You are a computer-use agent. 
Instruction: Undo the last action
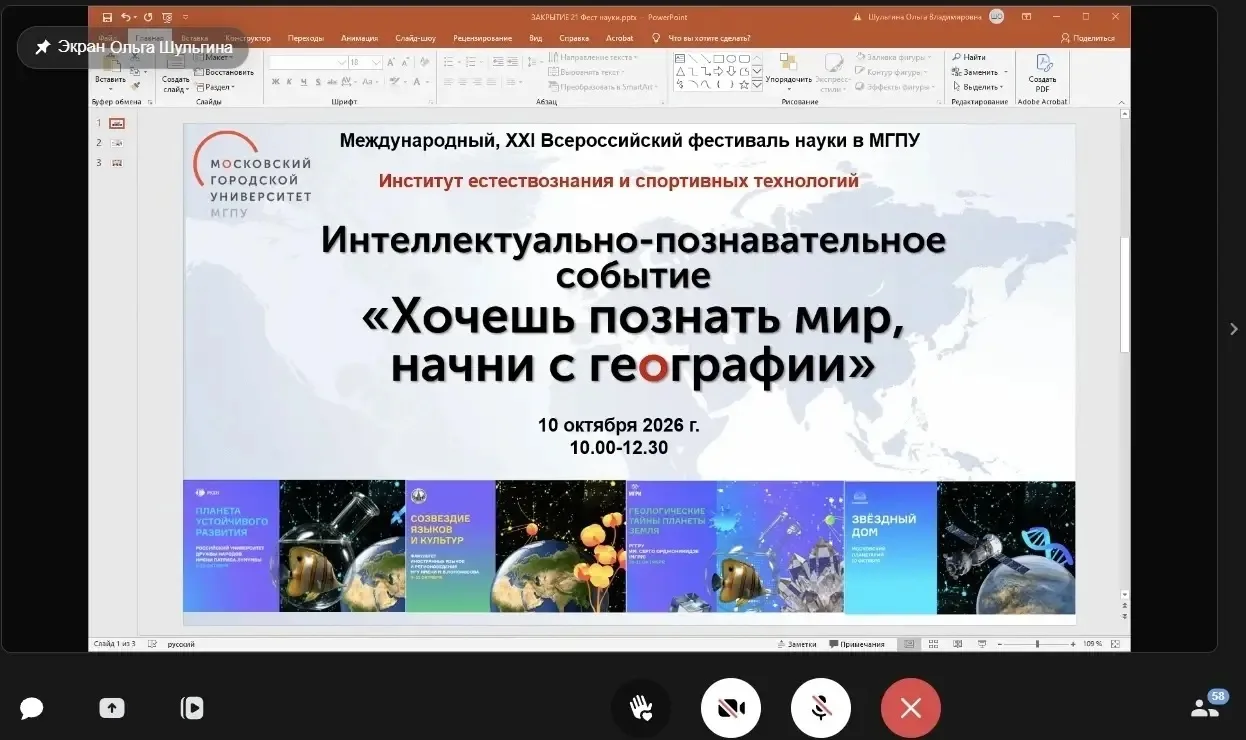(x=126, y=17)
